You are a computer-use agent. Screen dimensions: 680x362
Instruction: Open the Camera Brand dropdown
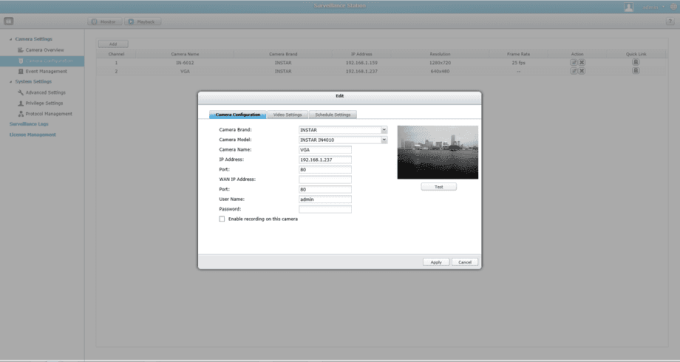tap(384, 130)
